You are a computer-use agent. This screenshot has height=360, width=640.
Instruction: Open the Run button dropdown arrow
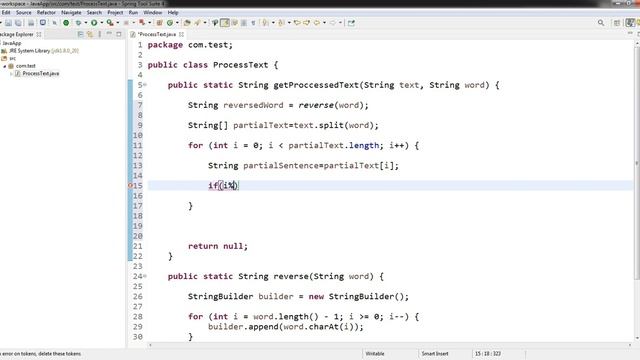point(102,23)
